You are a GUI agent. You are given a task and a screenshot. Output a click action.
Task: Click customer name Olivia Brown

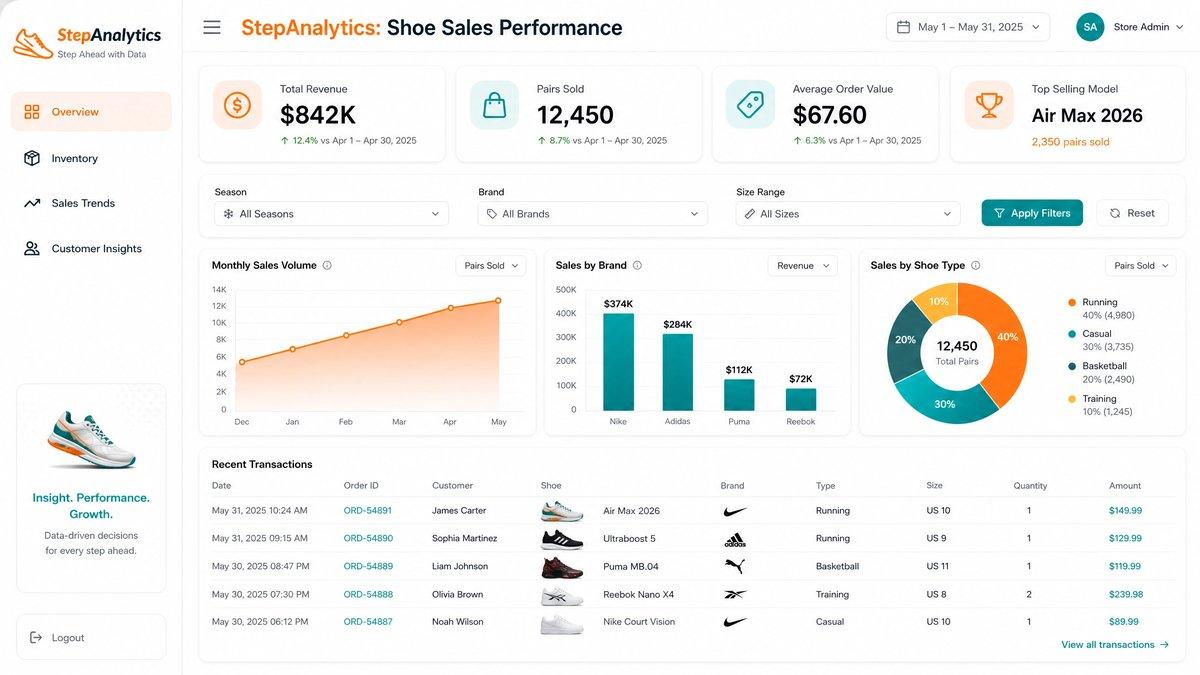pyautogui.click(x=458, y=594)
